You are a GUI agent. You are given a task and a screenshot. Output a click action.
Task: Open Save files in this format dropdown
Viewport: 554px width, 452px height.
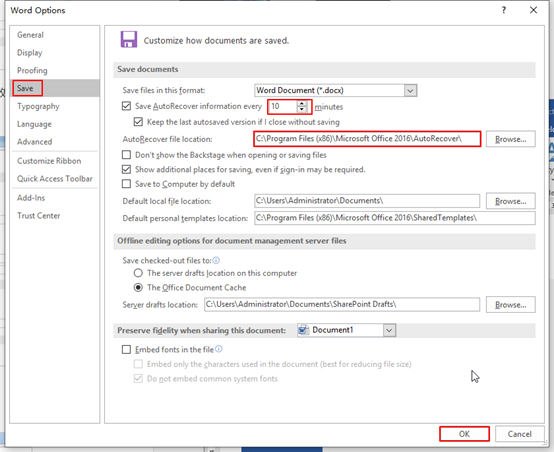pos(410,90)
